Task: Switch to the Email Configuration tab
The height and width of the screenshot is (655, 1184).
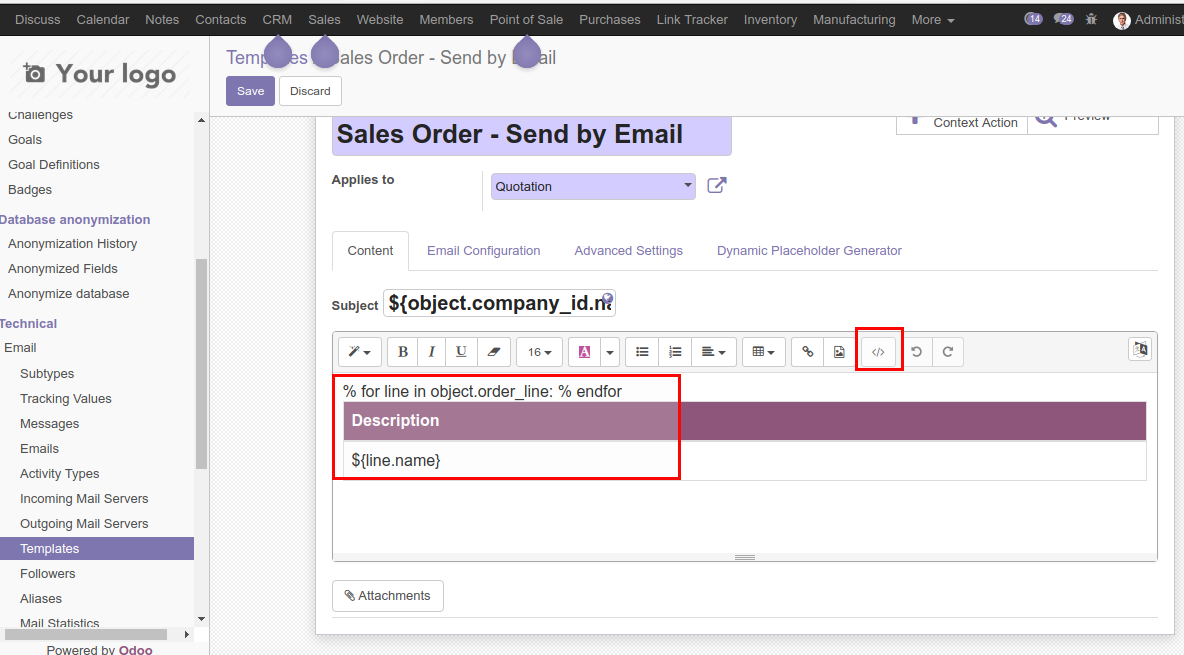Action: pyautogui.click(x=484, y=250)
